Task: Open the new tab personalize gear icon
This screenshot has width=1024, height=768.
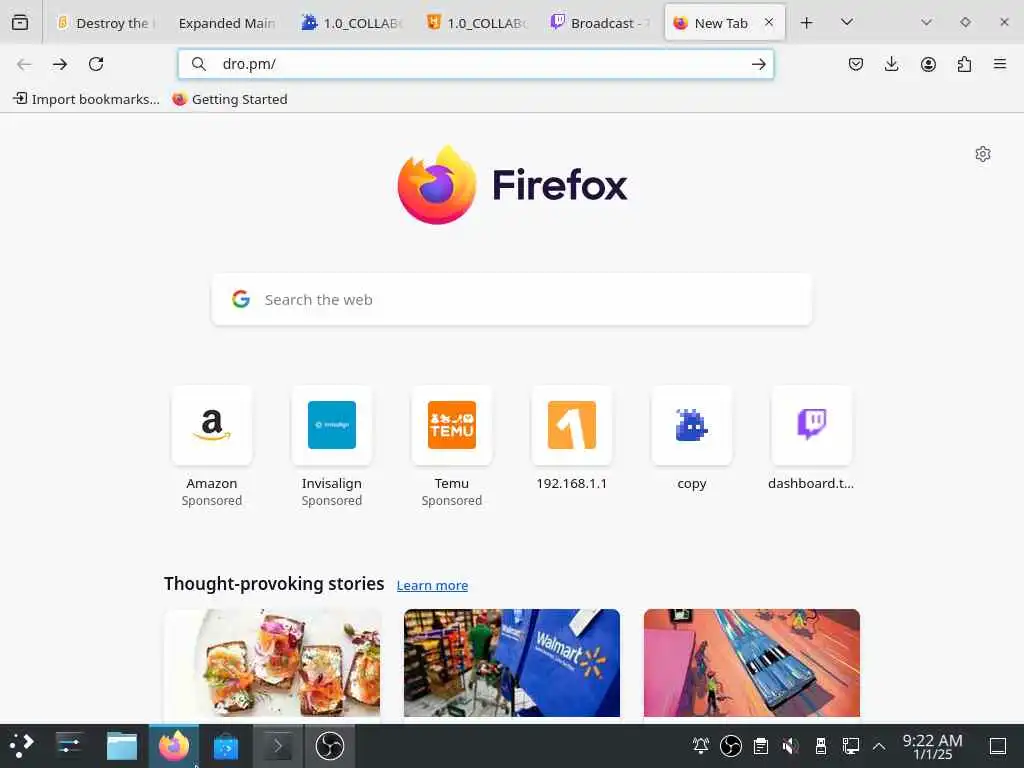Action: 983,154
